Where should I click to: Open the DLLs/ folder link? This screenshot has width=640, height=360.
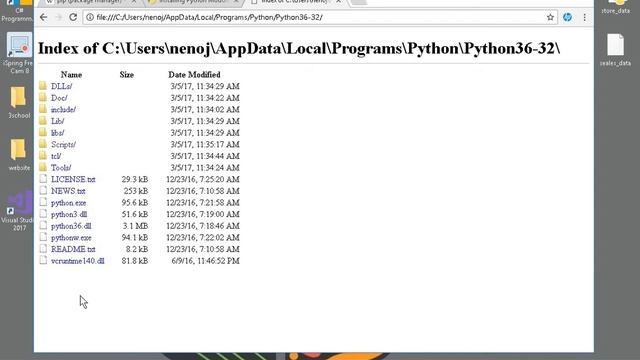[61, 86]
